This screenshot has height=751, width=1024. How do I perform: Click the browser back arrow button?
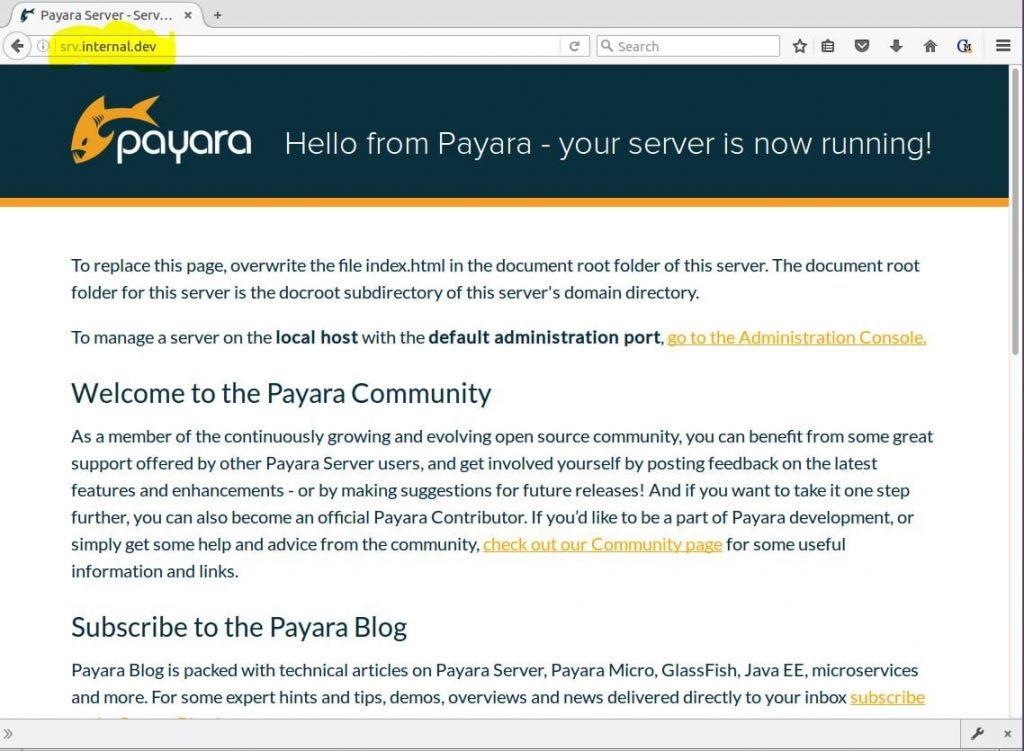point(18,46)
